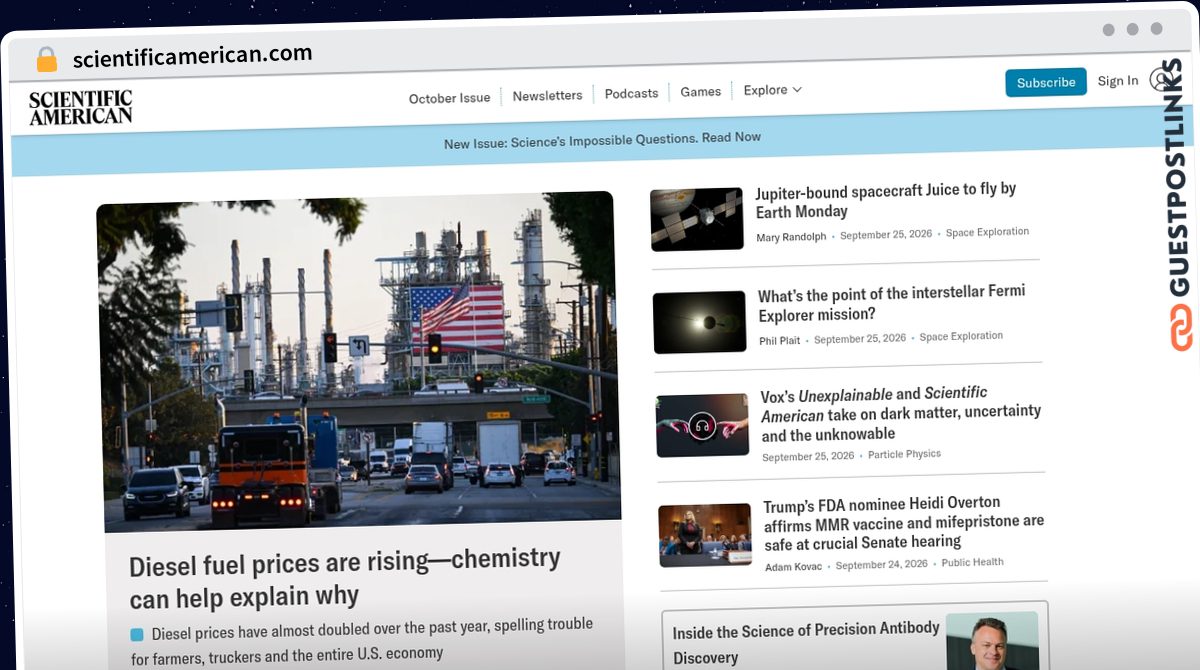This screenshot has height=670, width=1200.
Task: Open Trump's FDA nominee Heidi Overton headline
Action: point(904,522)
